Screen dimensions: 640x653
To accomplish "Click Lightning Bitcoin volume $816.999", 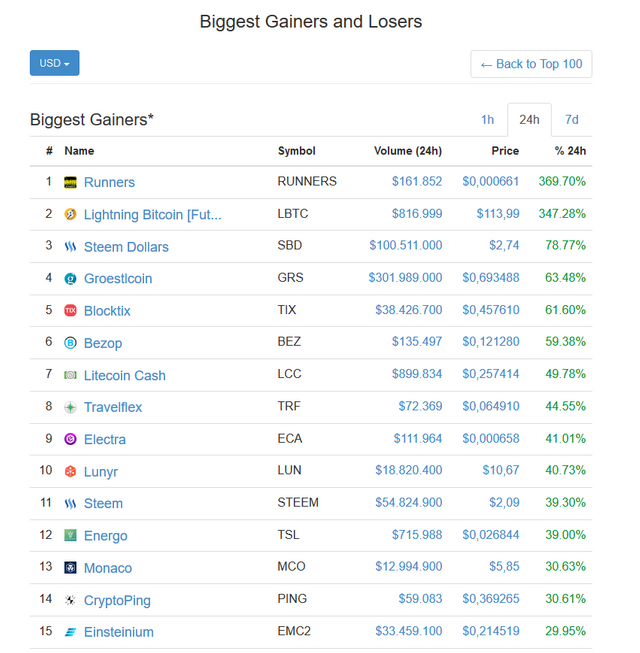I will coord(417,214).
